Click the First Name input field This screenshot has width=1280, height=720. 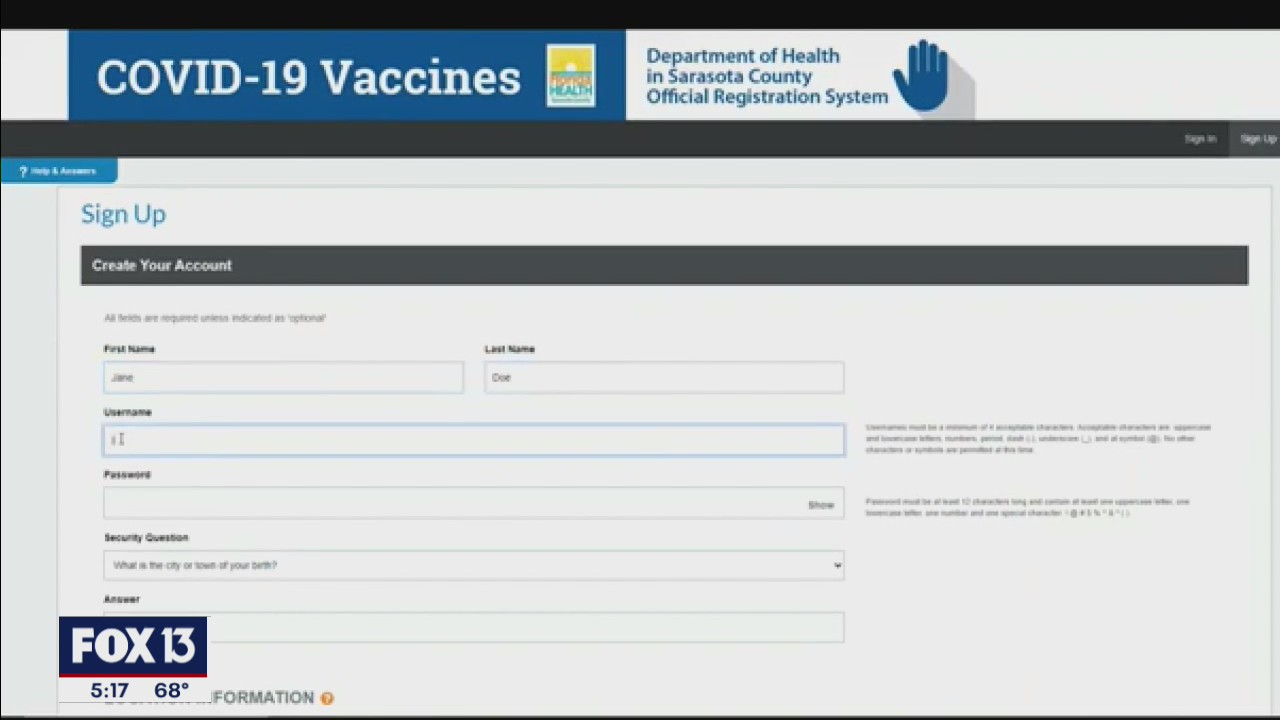[283, 377]
